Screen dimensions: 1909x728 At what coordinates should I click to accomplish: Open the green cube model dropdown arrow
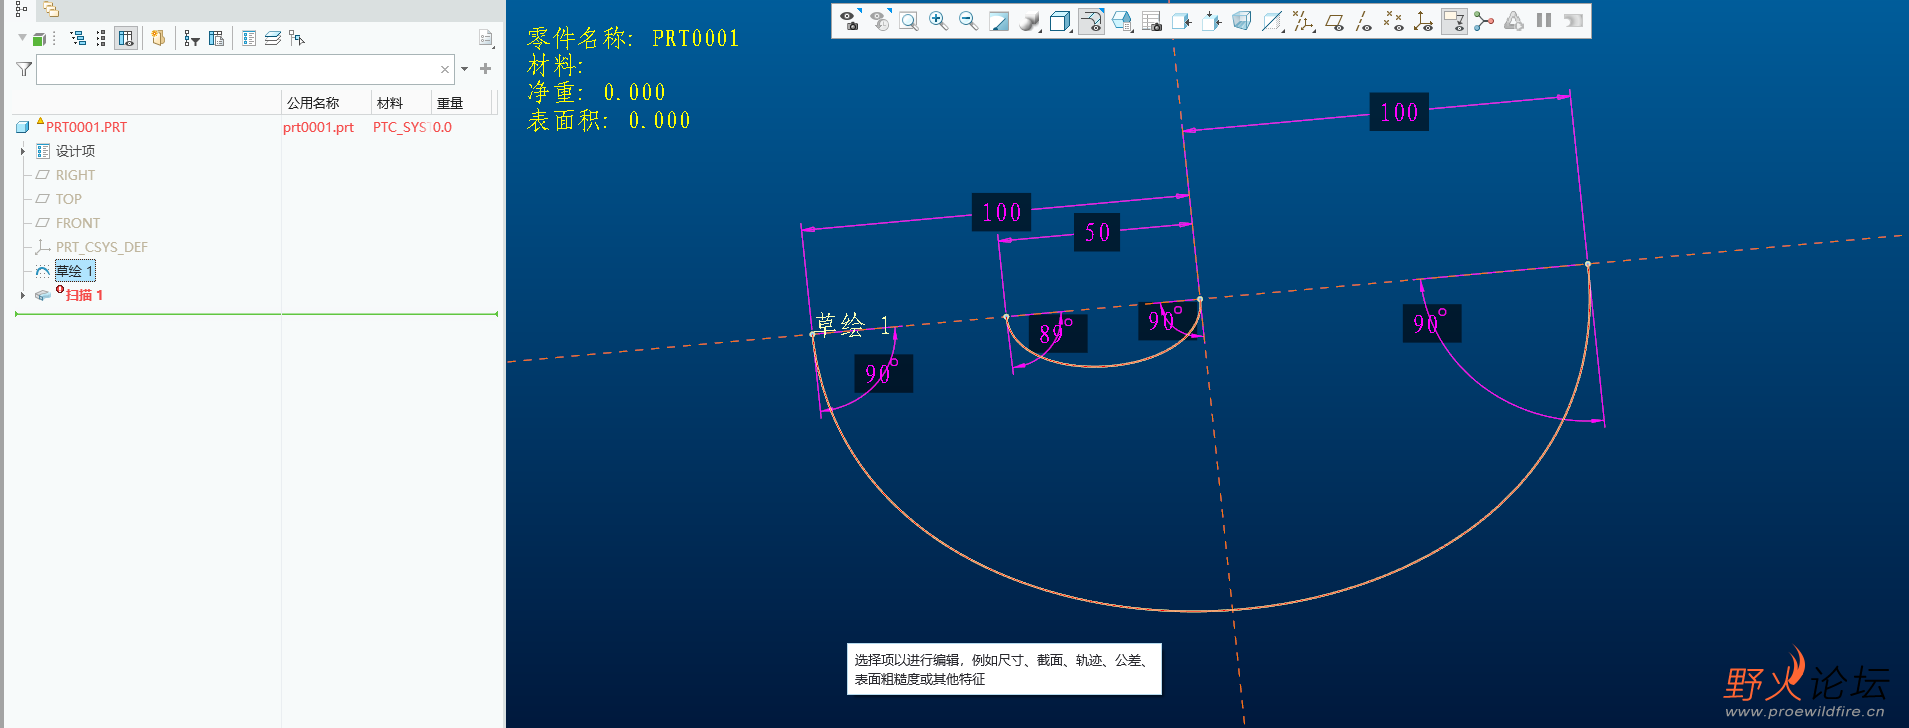22,38
